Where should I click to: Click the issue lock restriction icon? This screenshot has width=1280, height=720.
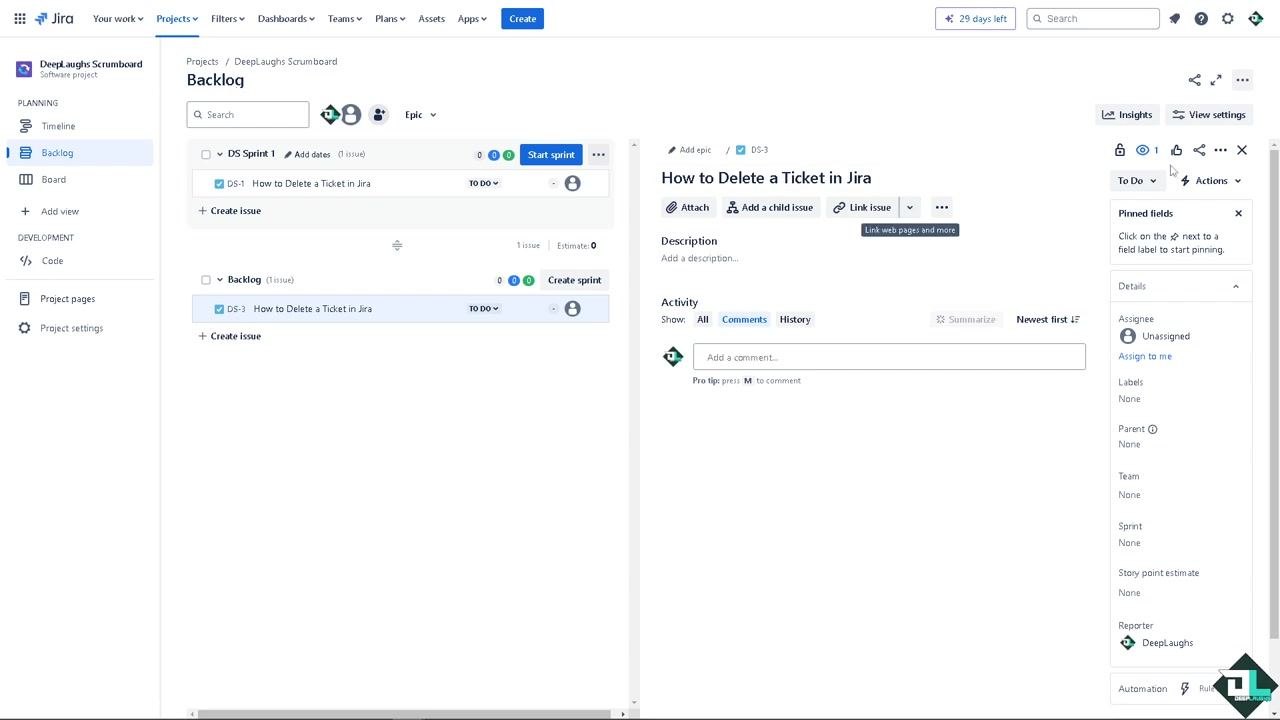pyautogui.click(x=1120, y=150)
